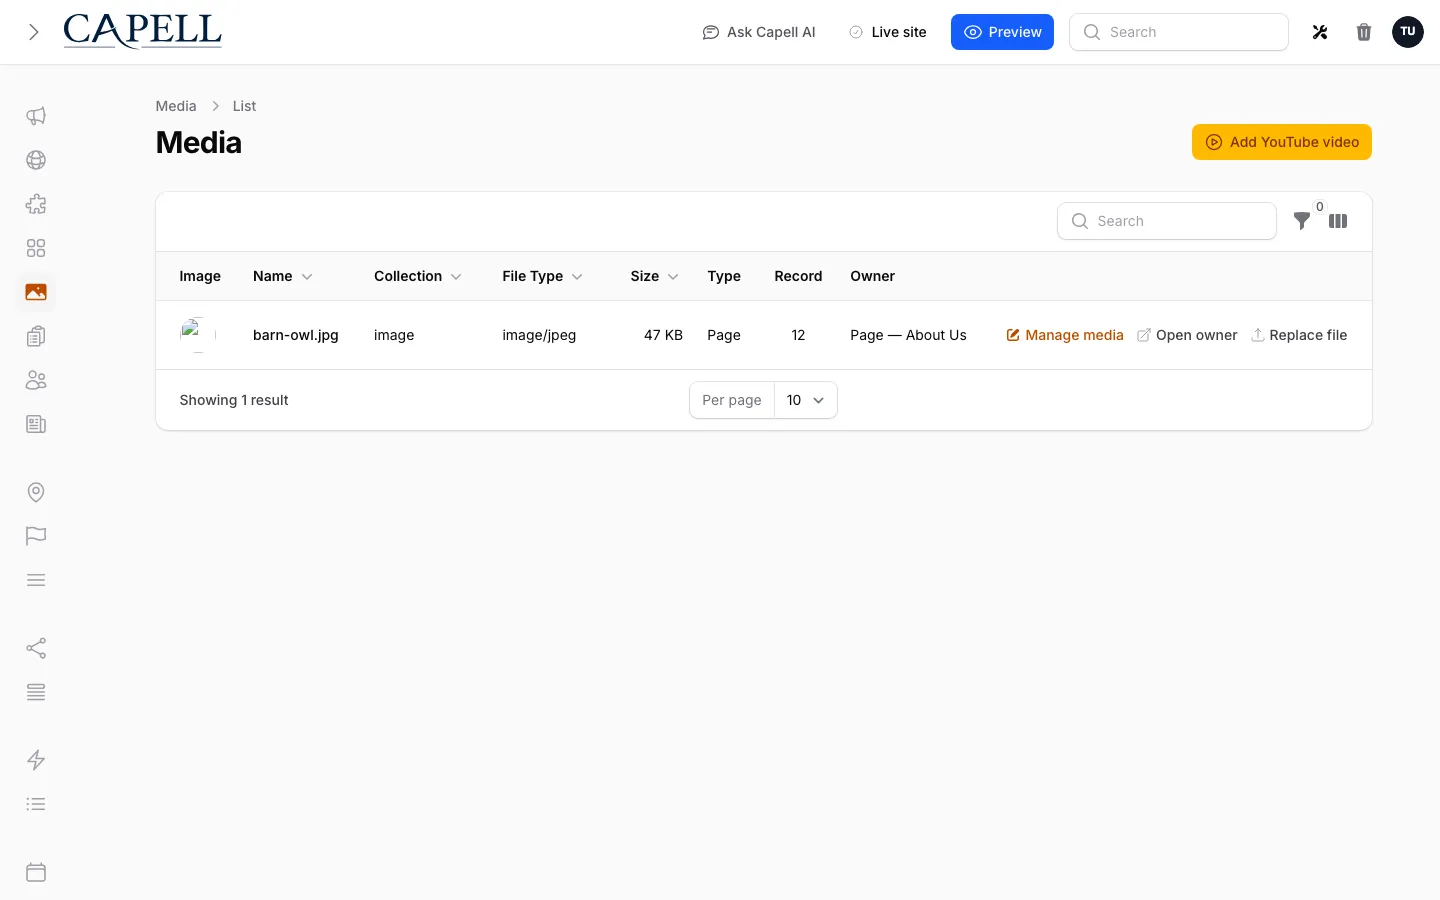
Task: Toggle table columns visibility icon
Action: (x=1338, y=221)
